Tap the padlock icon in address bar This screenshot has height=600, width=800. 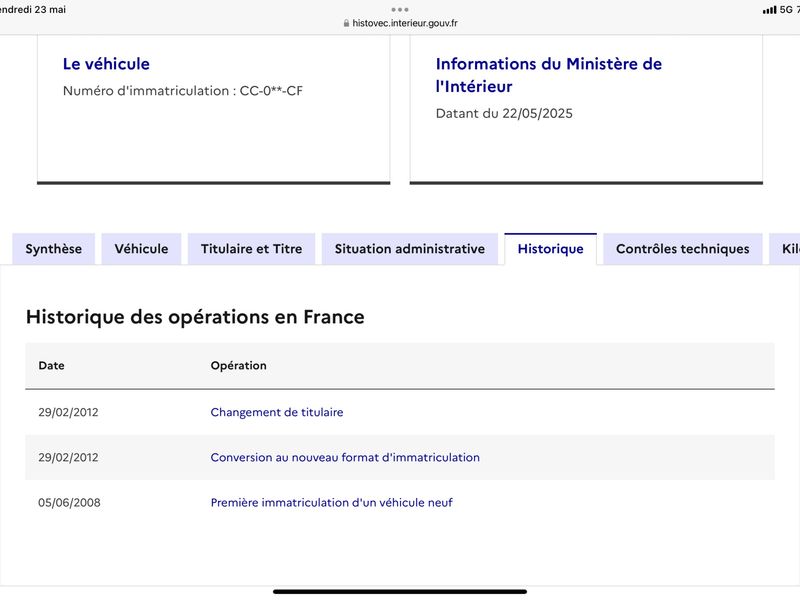(346, 23)
